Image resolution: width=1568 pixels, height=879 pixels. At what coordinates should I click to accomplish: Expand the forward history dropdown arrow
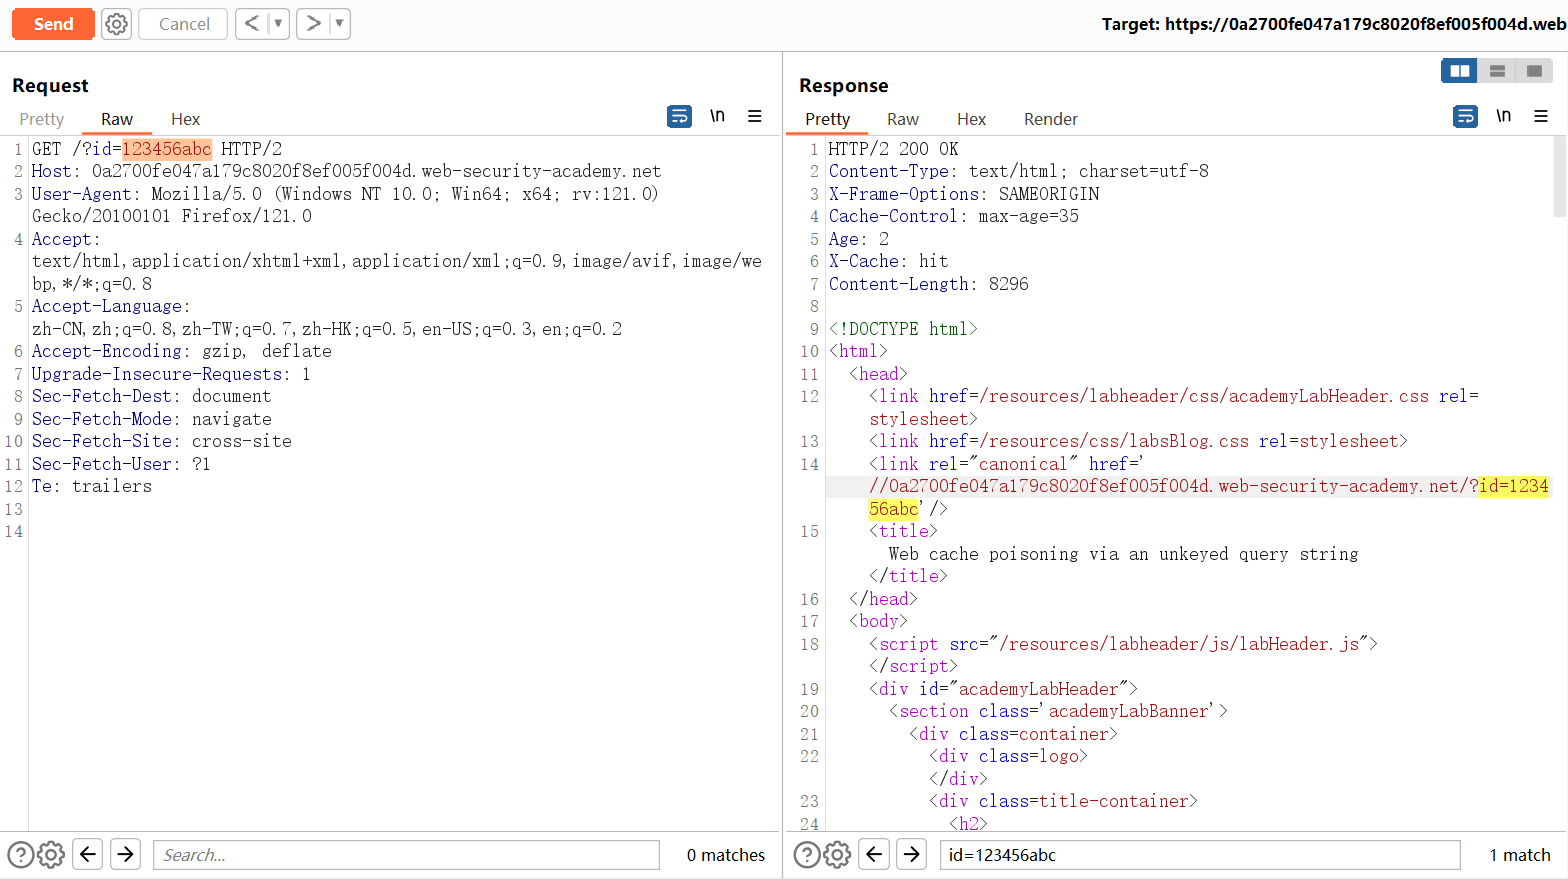[x=339, y=23]
